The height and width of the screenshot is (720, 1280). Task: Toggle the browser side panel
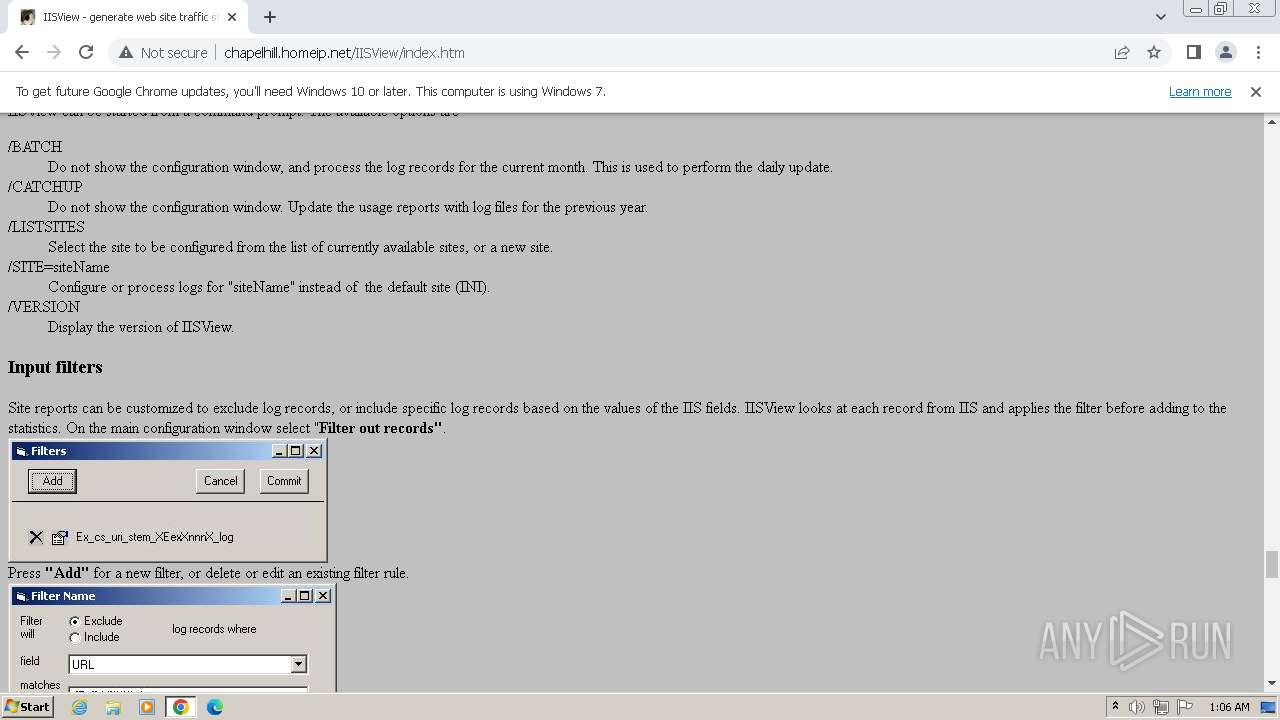click(1193, 53)
